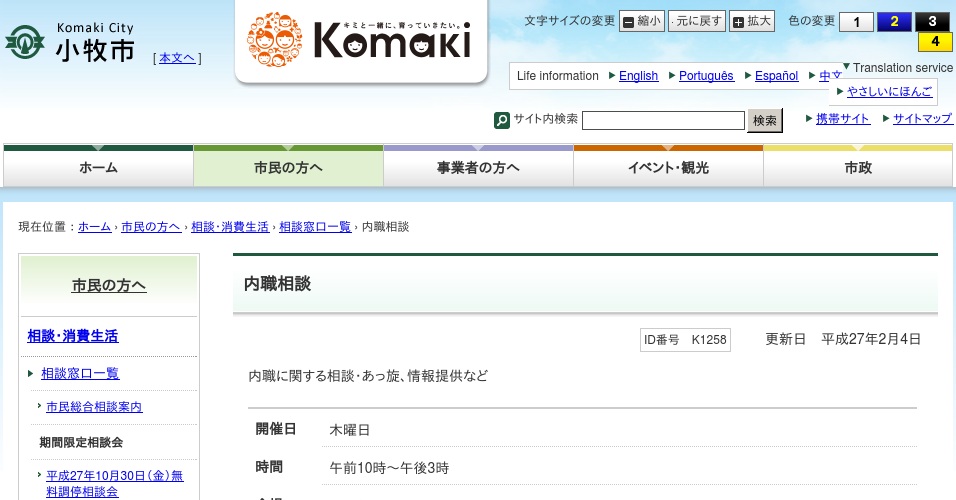Open the English life information link
This screenshot has width=956, height=500.
[x=638, y=76]
